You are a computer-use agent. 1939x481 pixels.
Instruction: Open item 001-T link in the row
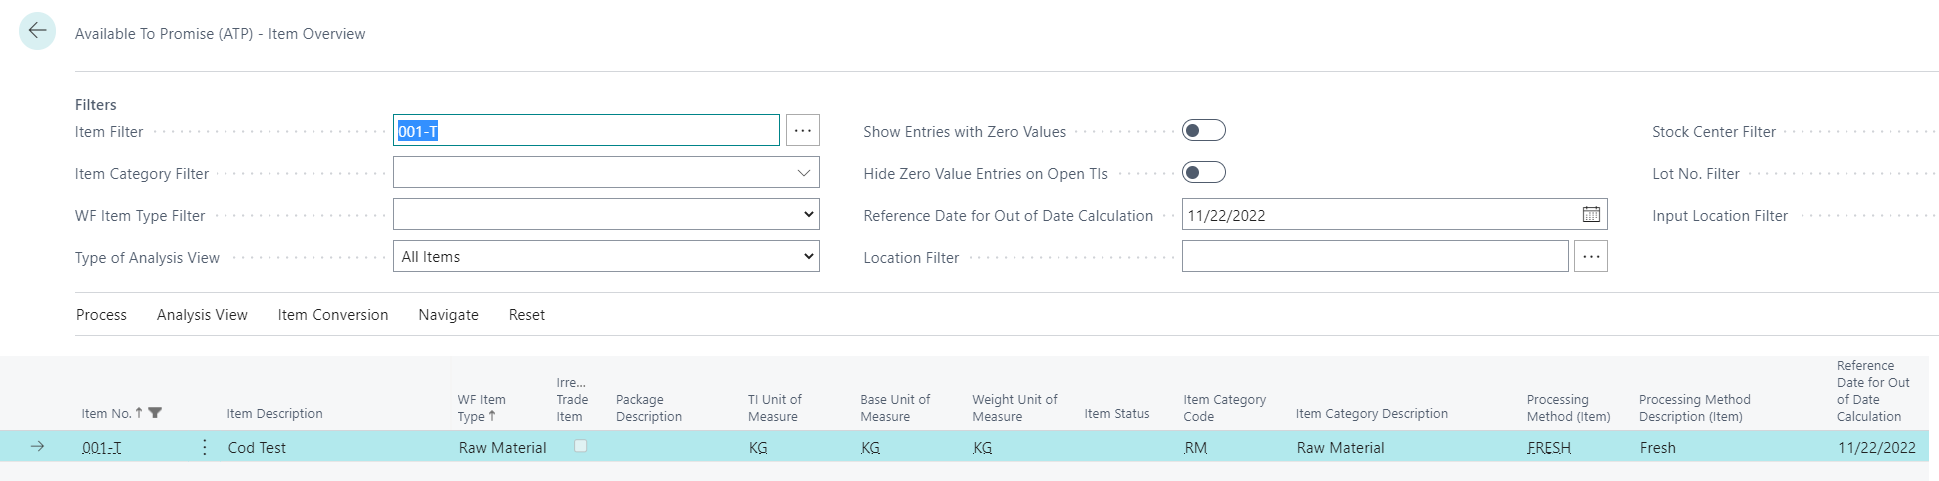pyautogui.click(x=101, y=448)
